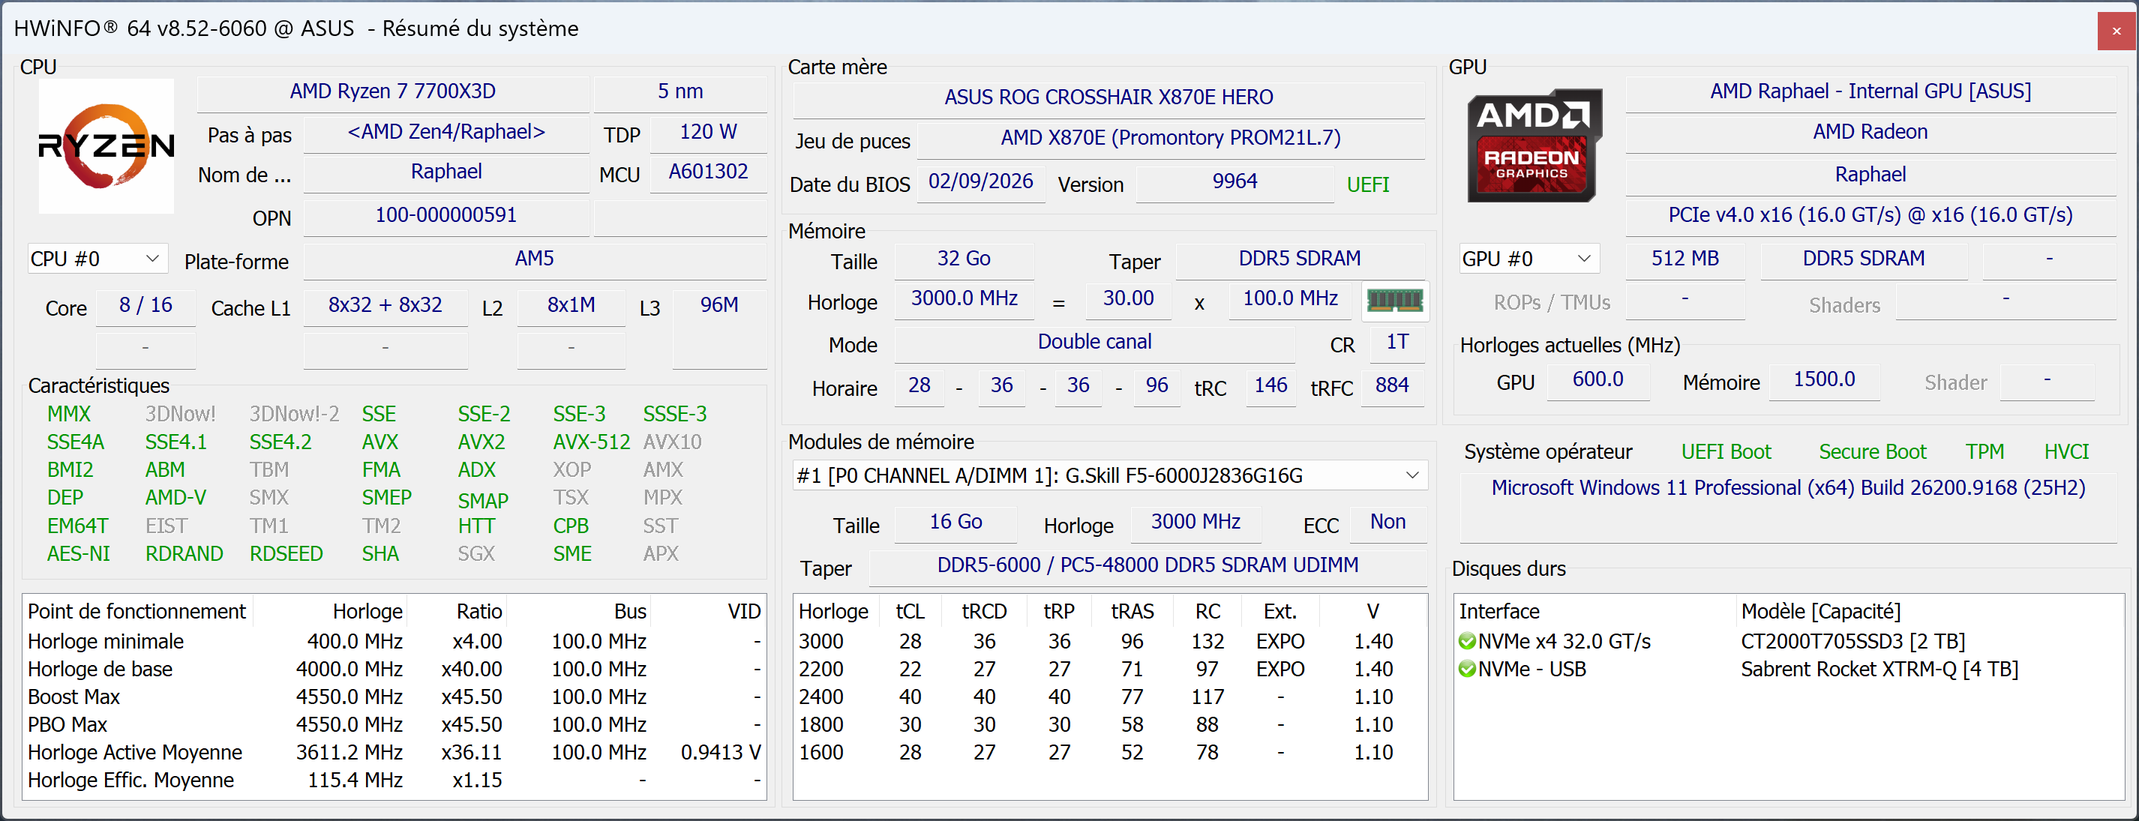2139x821 pixels.
Task: Select the AMD Ryzen 7 7700X3D name field
Action: [392, 92]
